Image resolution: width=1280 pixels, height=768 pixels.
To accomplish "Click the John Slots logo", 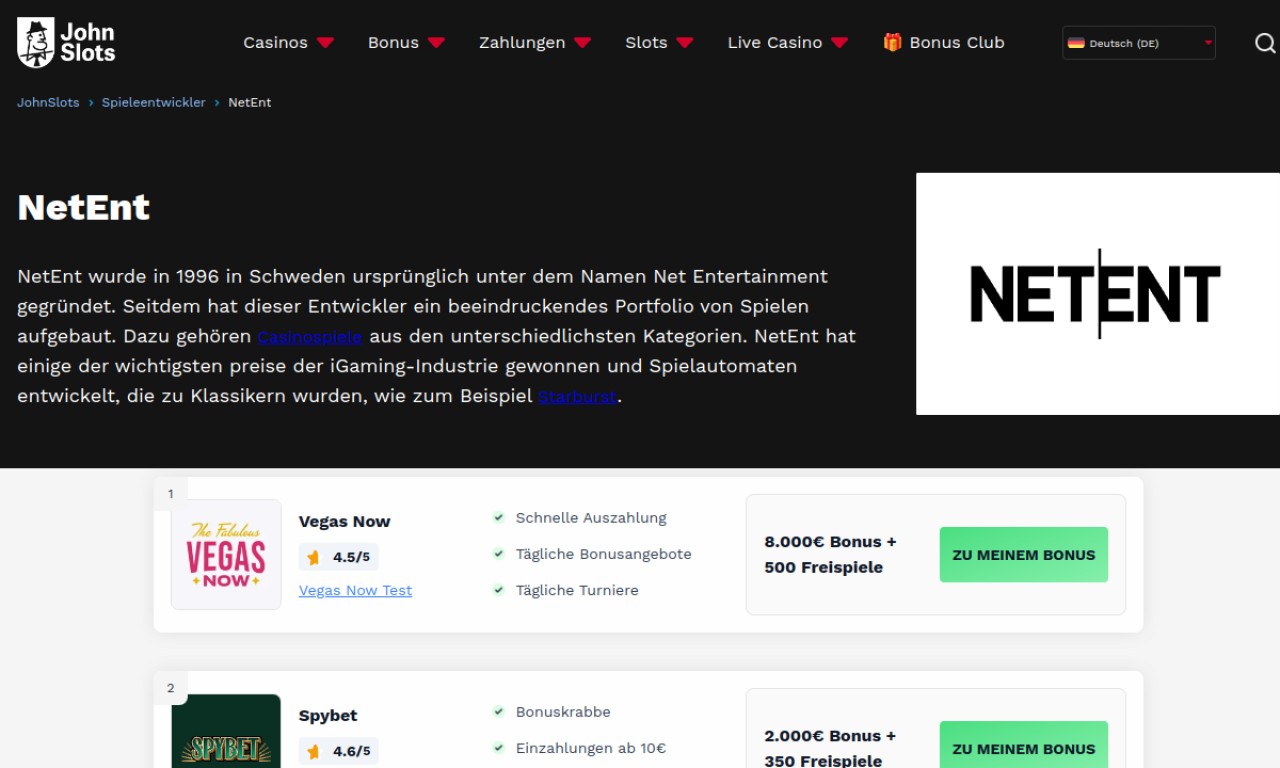I will pyautogui.click(x=66, y=42).
